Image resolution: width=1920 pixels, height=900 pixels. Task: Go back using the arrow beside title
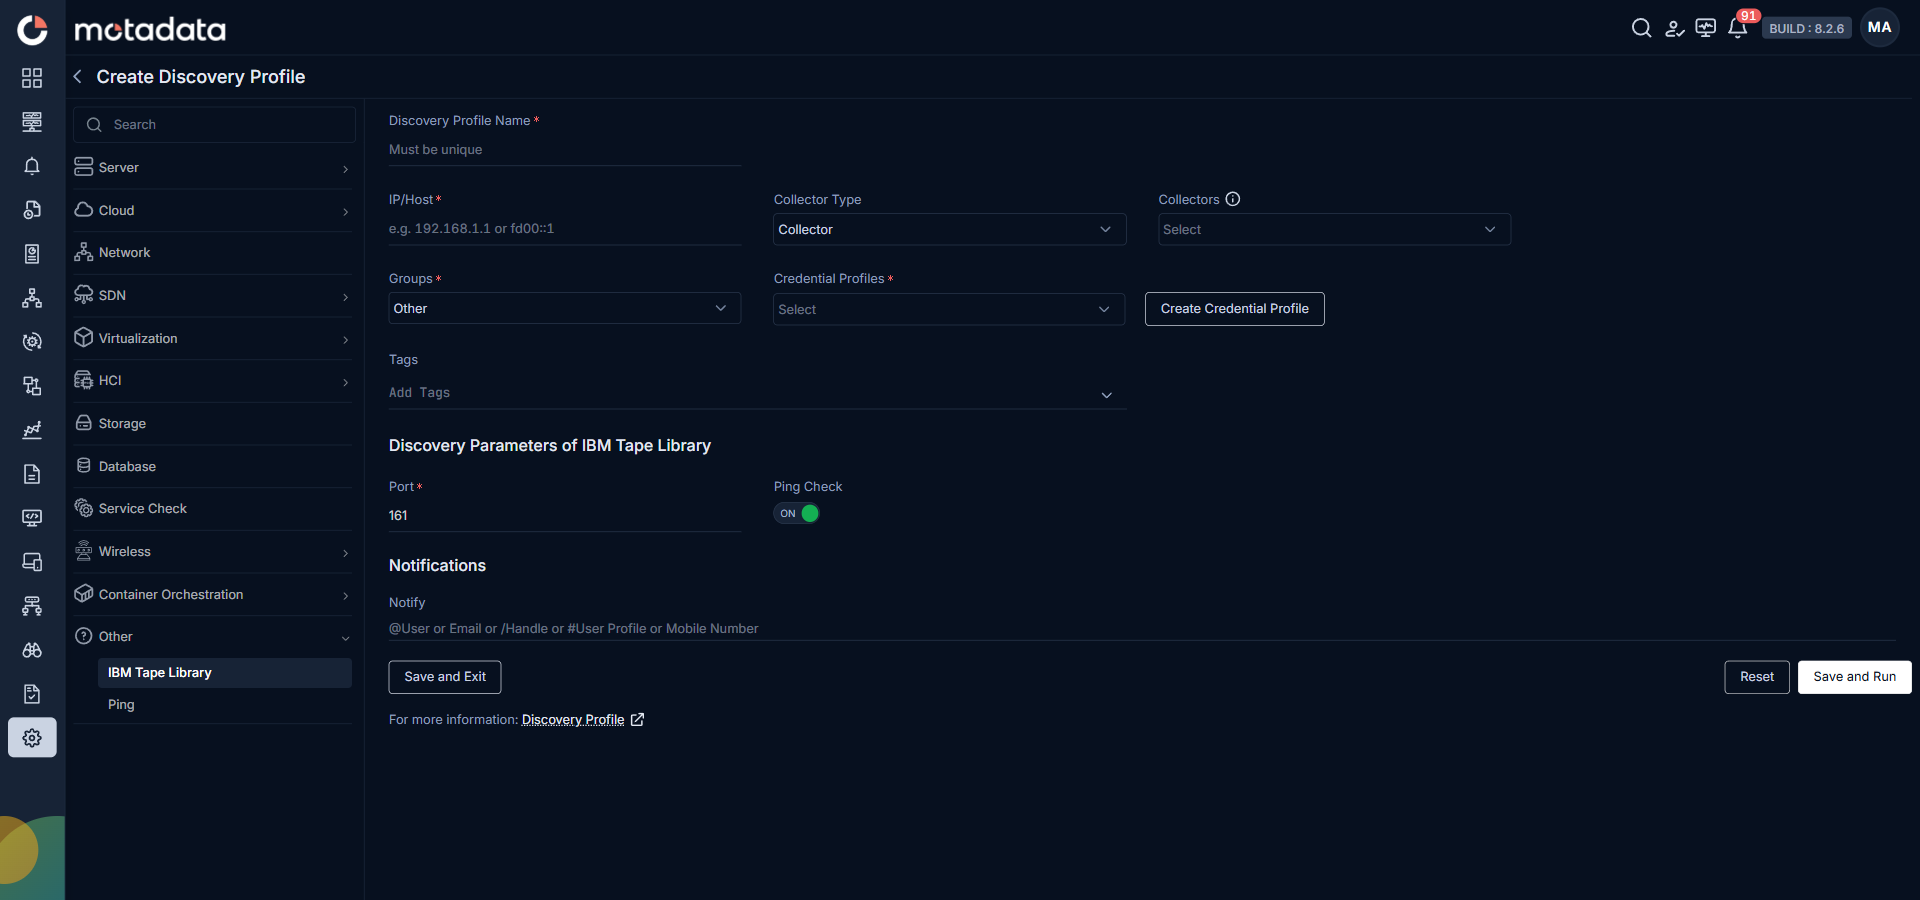pyautogui.click(x=78, y=77)
